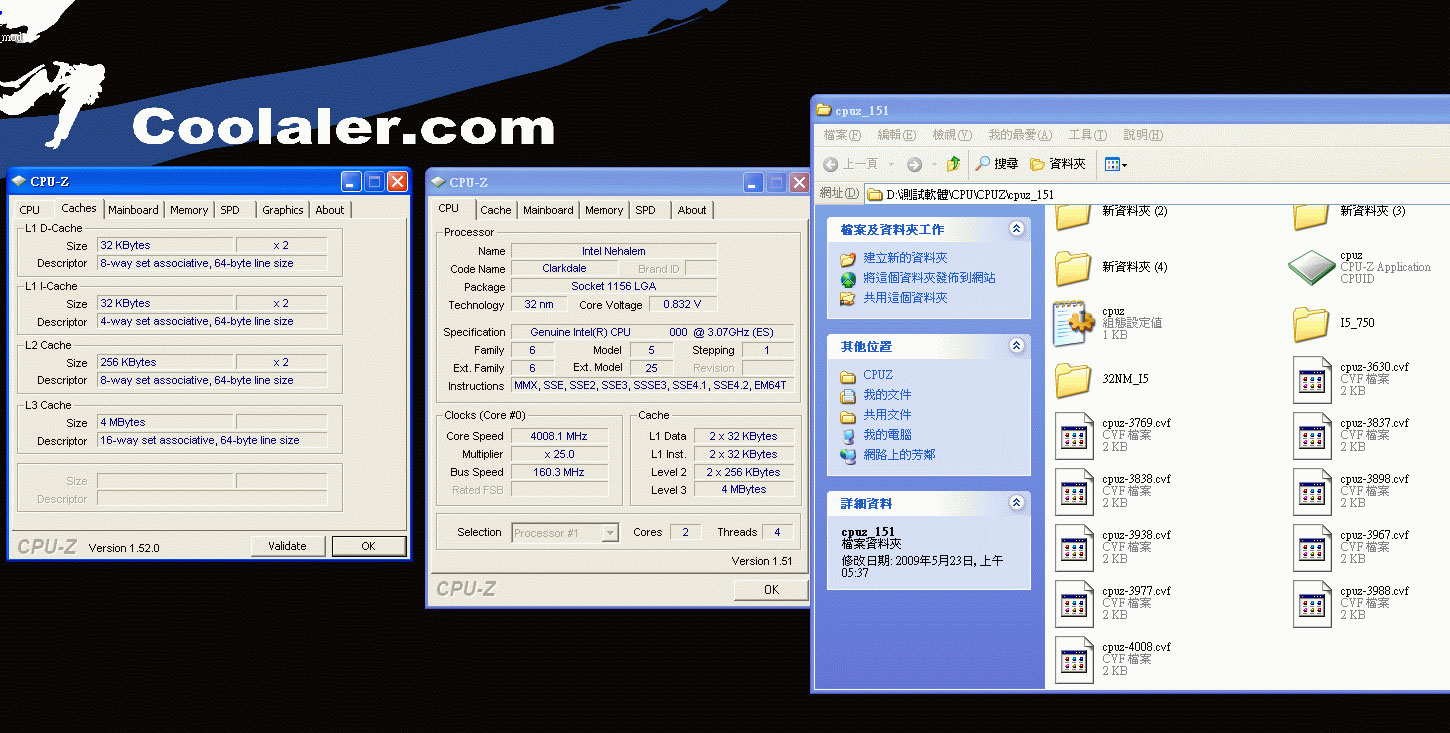This screenshot has height=733, width=1450.
Task: Open the Views dropdown in Explorer toolbar
Action: click(x=1115, y=164)
